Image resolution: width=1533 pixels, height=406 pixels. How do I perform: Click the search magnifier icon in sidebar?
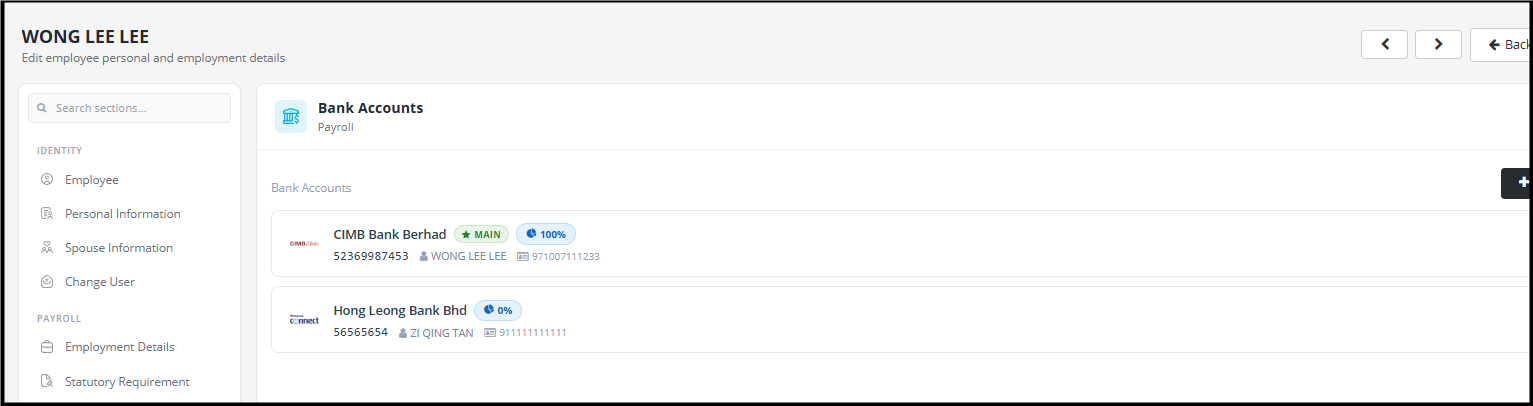tap(42, 108)
